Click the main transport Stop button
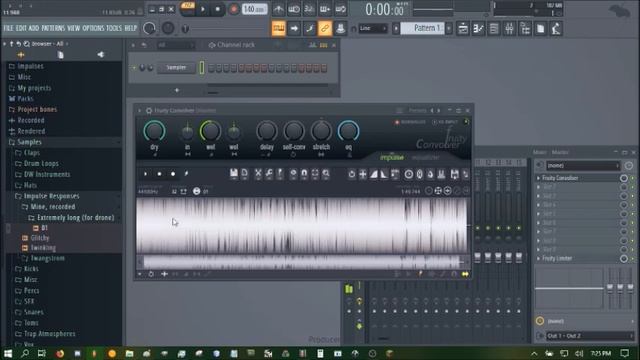The height and width of the screenshot is (360, 640). point(218,9)
